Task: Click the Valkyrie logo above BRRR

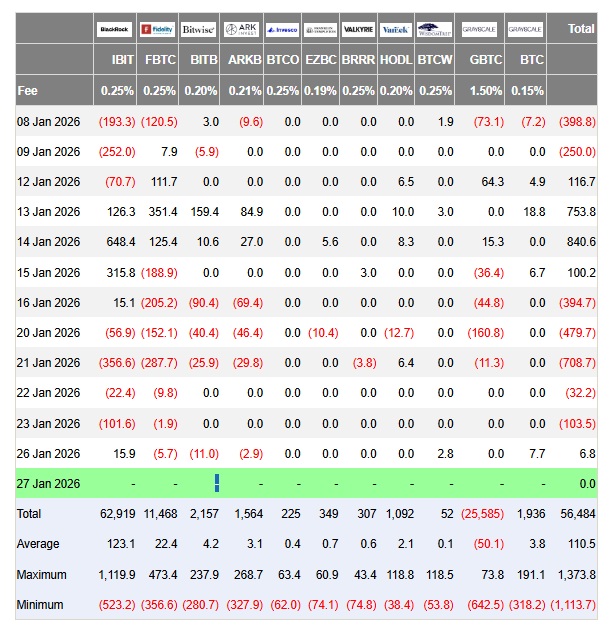Action: [x=358, y=30]
